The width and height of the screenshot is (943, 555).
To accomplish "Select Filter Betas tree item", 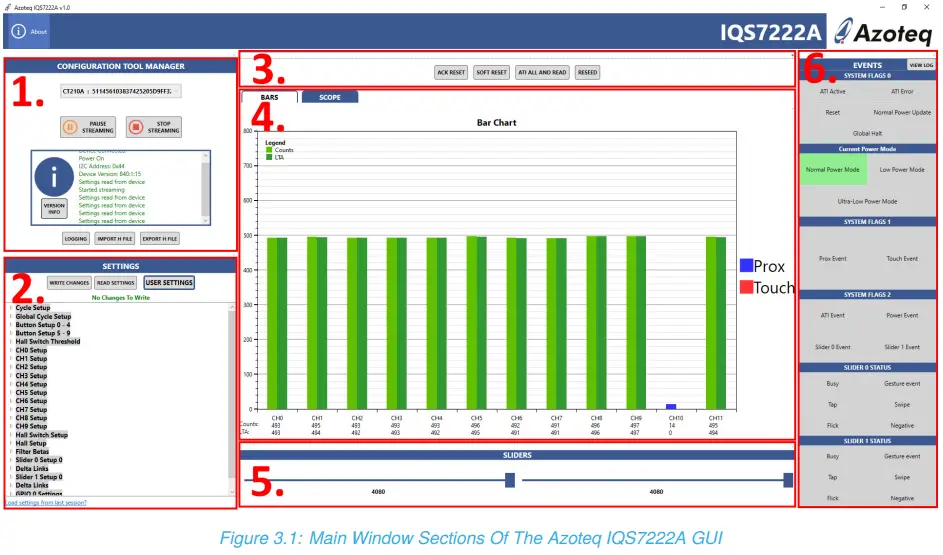I will pyautogui.click(x=32, y=452).
